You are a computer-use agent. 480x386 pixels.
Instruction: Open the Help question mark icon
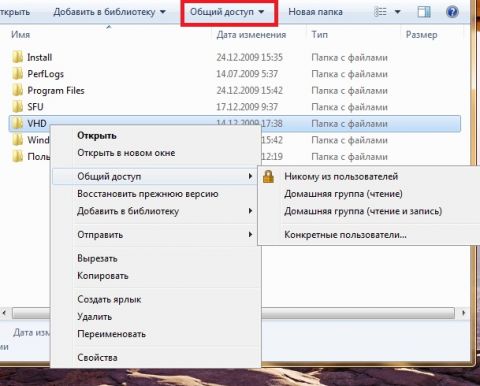[452, 12]
